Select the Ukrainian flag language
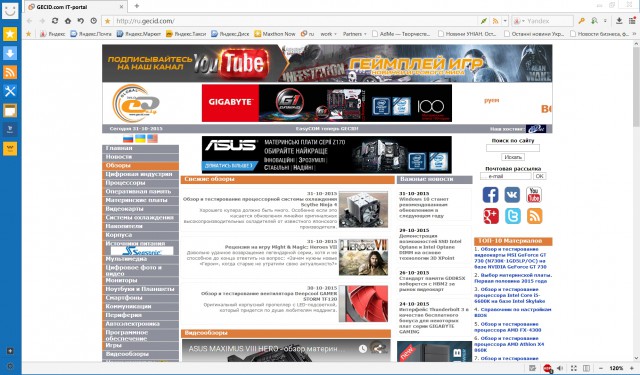640x375 pixels. click(x=140, y=139)
